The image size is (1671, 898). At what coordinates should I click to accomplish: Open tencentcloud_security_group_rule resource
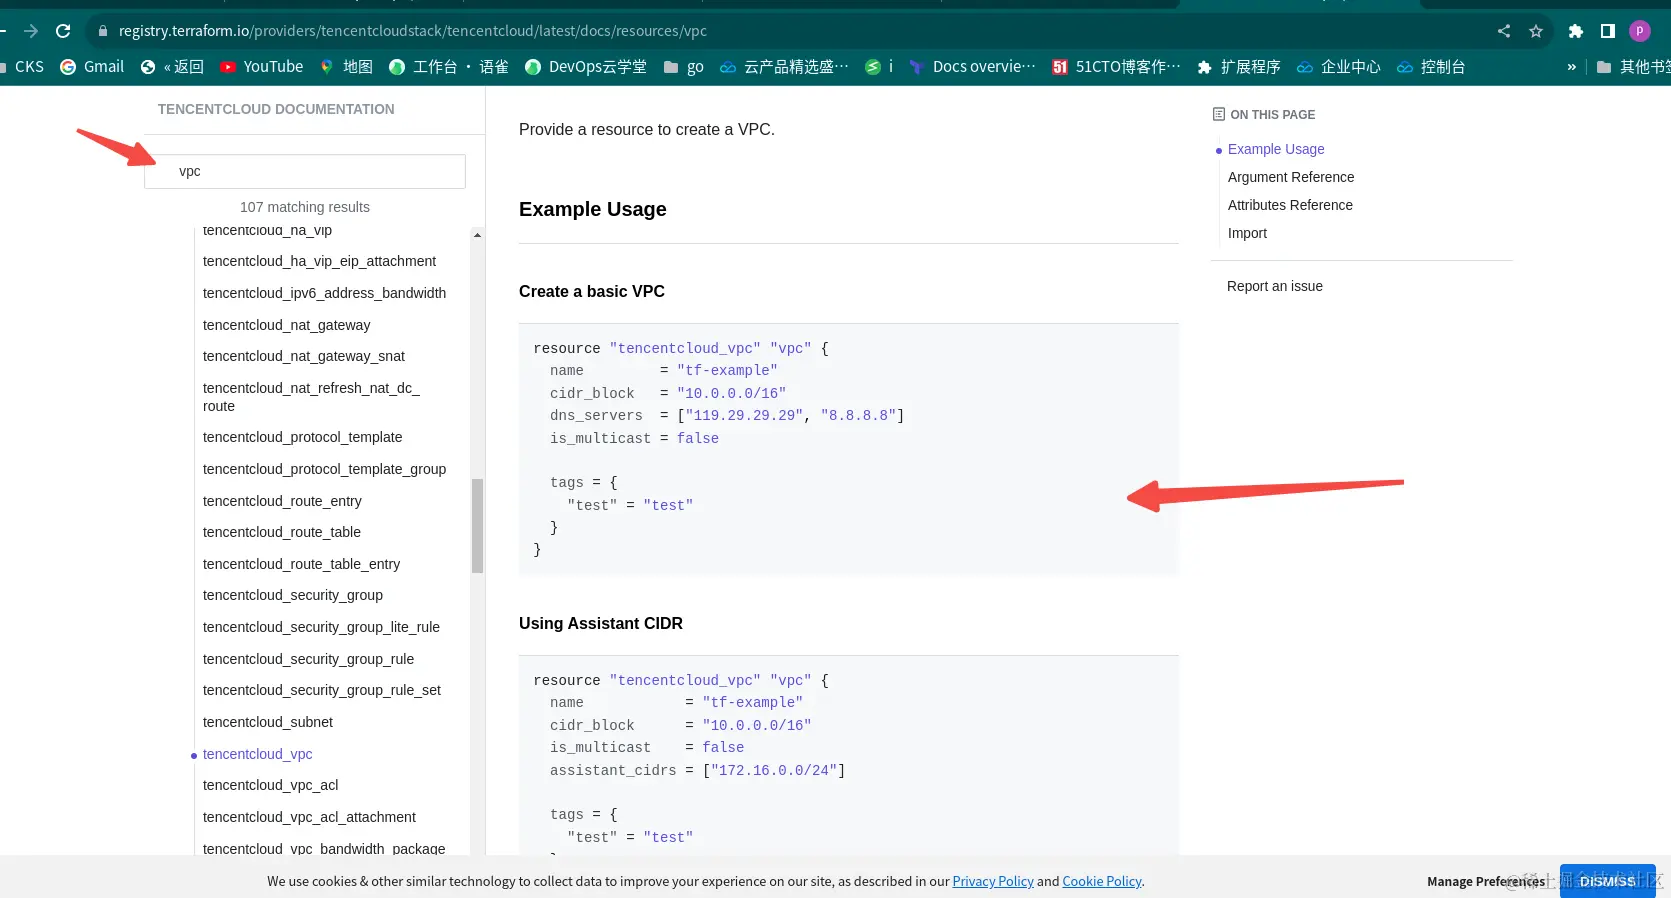[x=308, y=659]
